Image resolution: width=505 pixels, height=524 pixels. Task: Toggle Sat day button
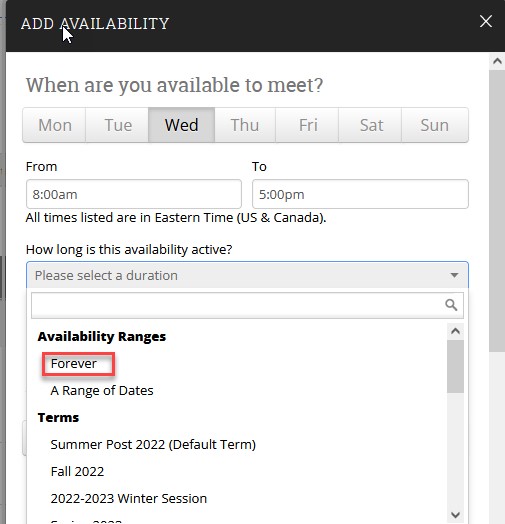(370, 125)
